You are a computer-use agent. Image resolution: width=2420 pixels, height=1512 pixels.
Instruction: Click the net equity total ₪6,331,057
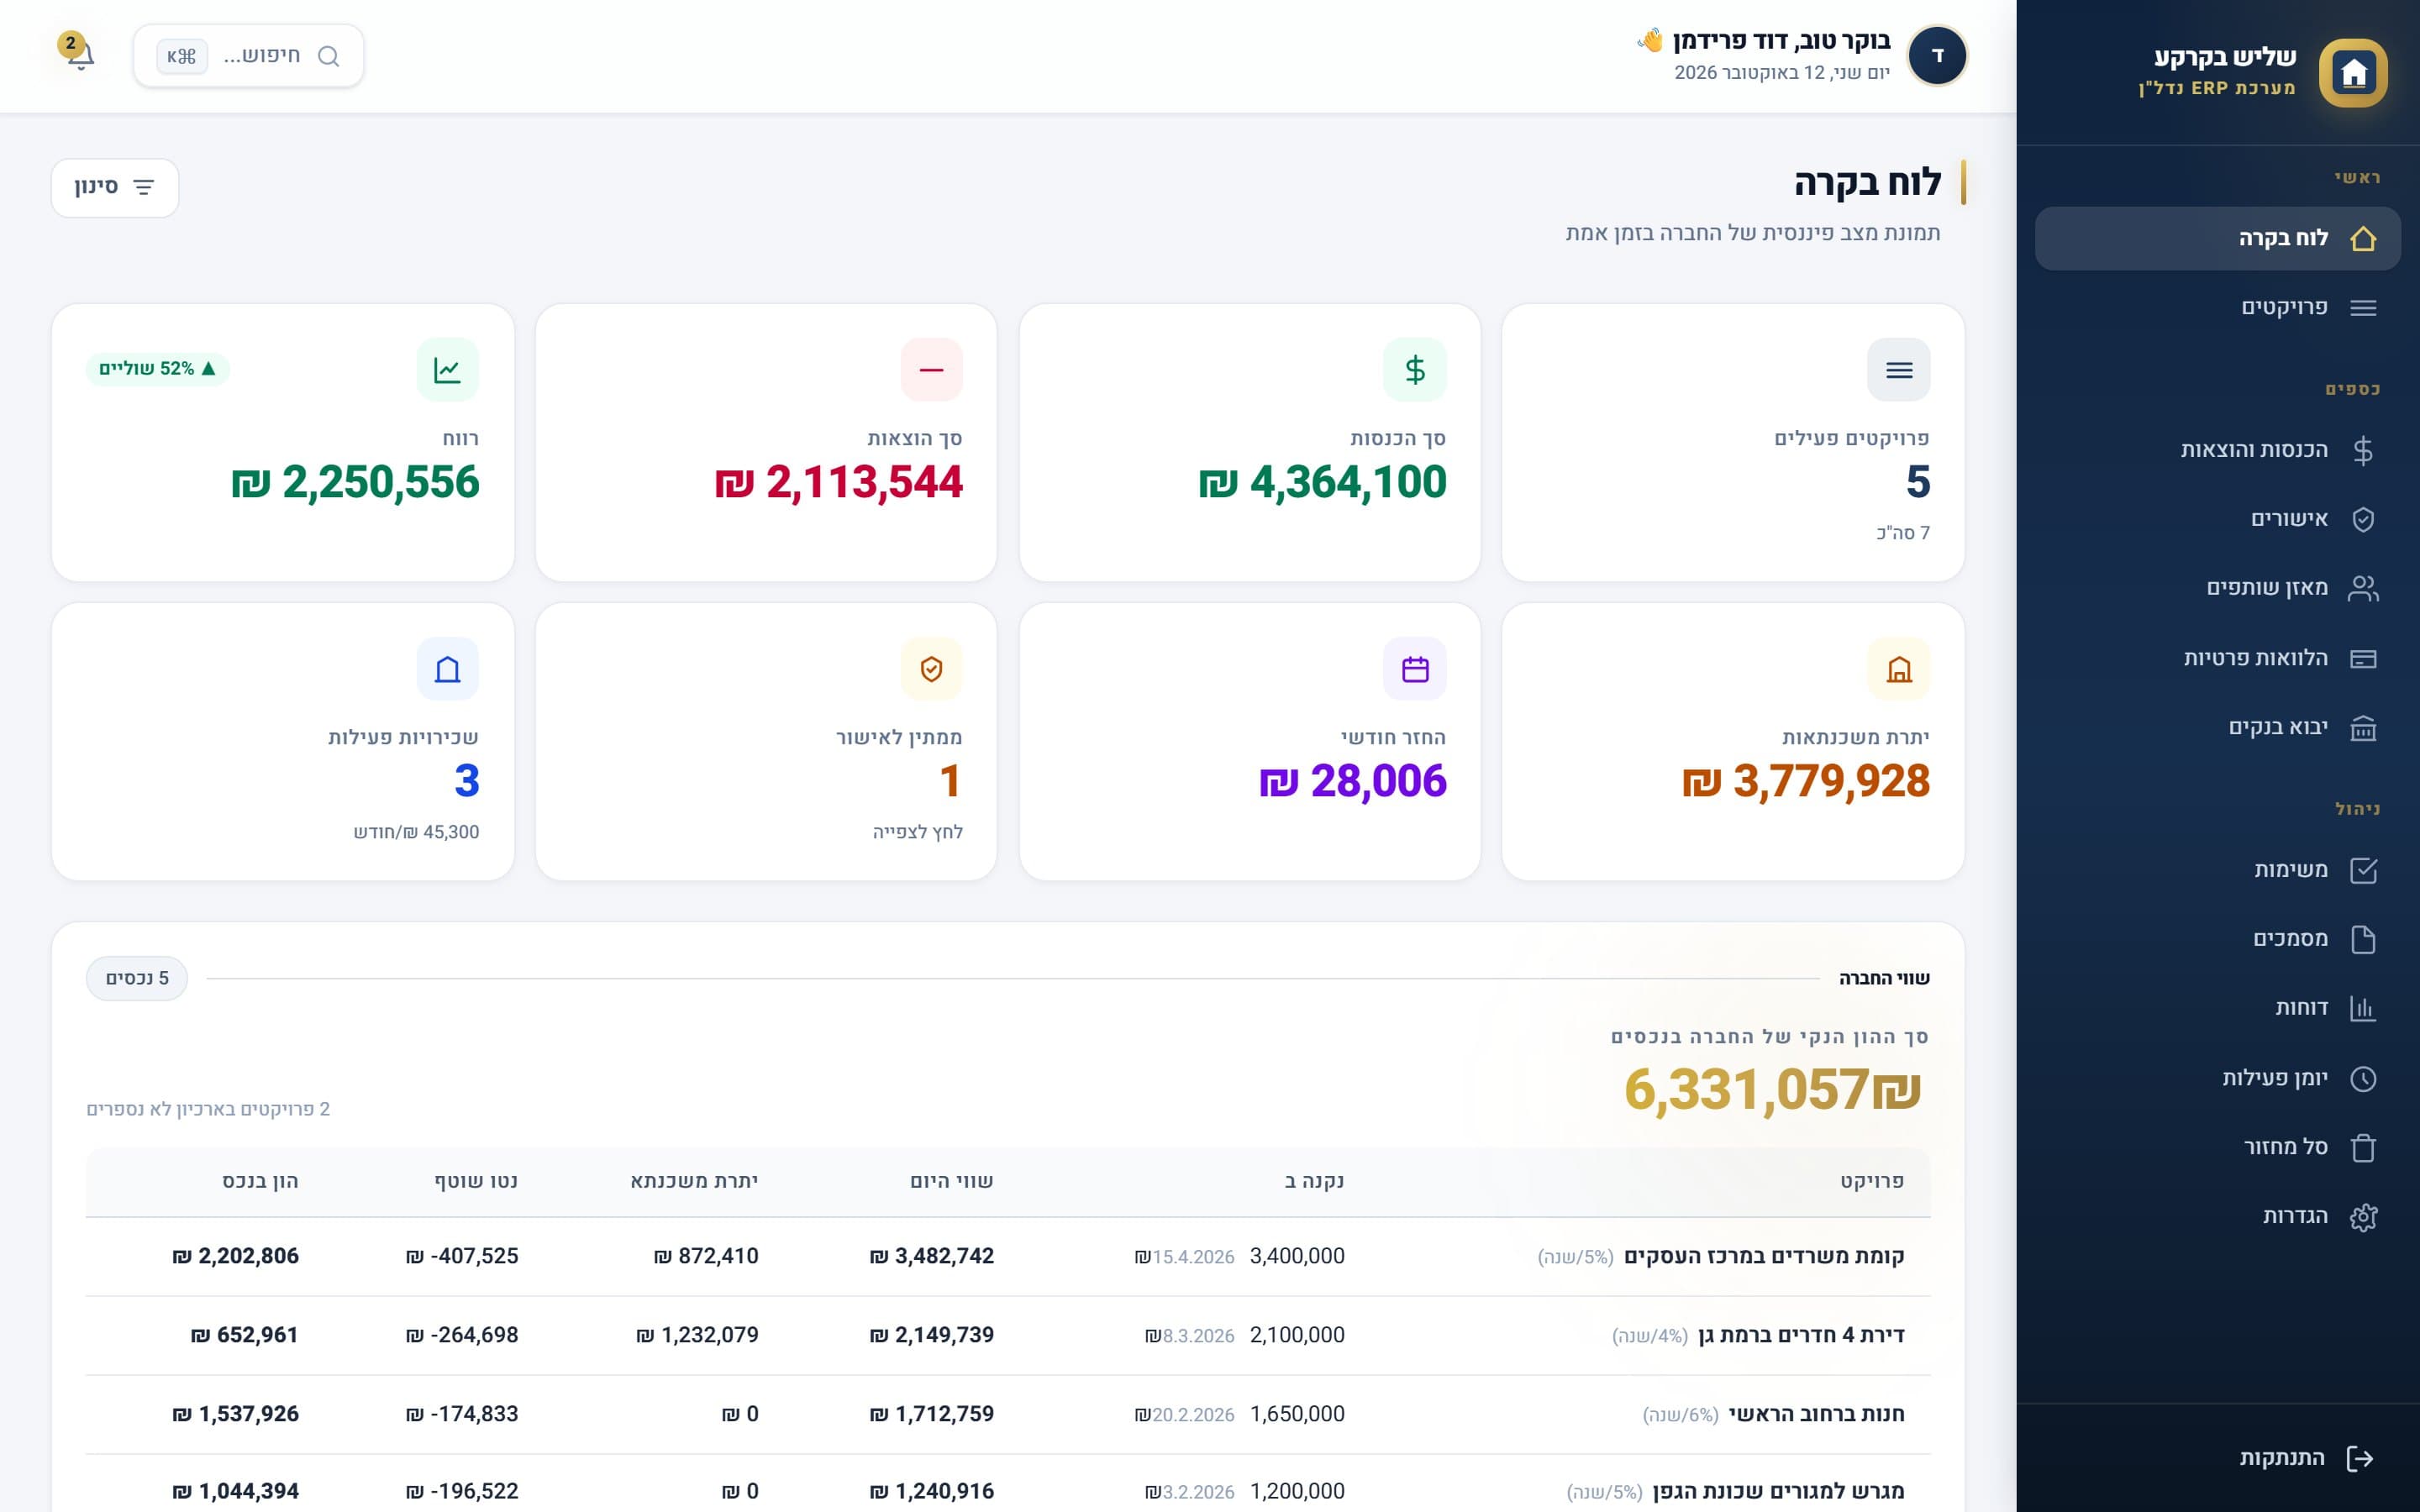1773,1089
